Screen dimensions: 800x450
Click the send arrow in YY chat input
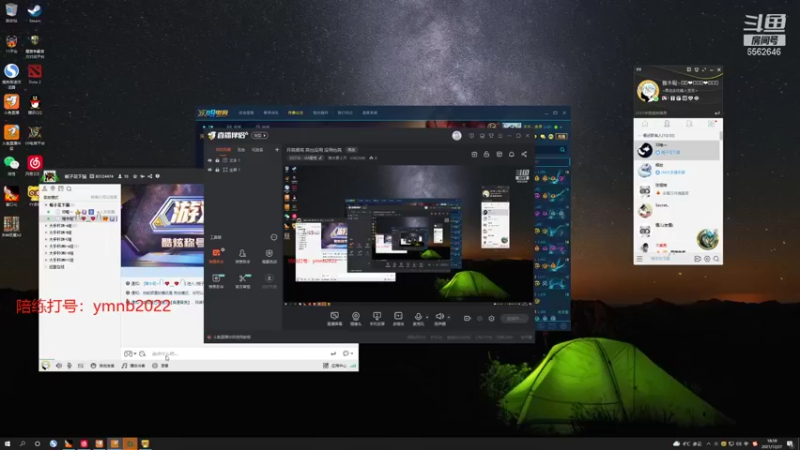coord(333,354)
